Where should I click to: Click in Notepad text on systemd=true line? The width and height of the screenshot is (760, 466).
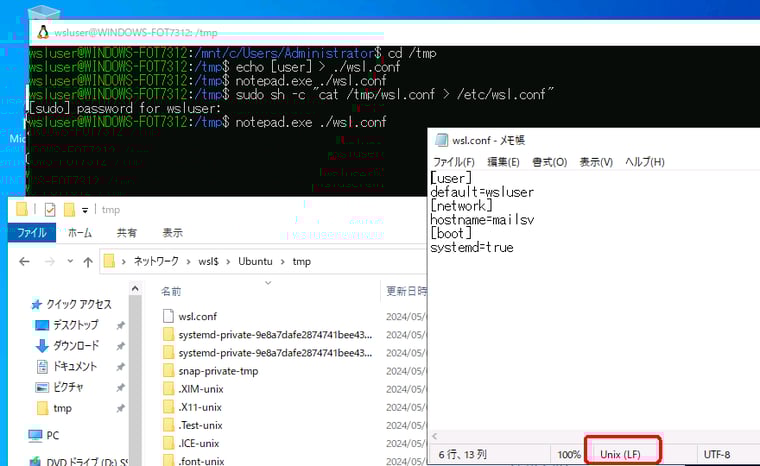472,248
